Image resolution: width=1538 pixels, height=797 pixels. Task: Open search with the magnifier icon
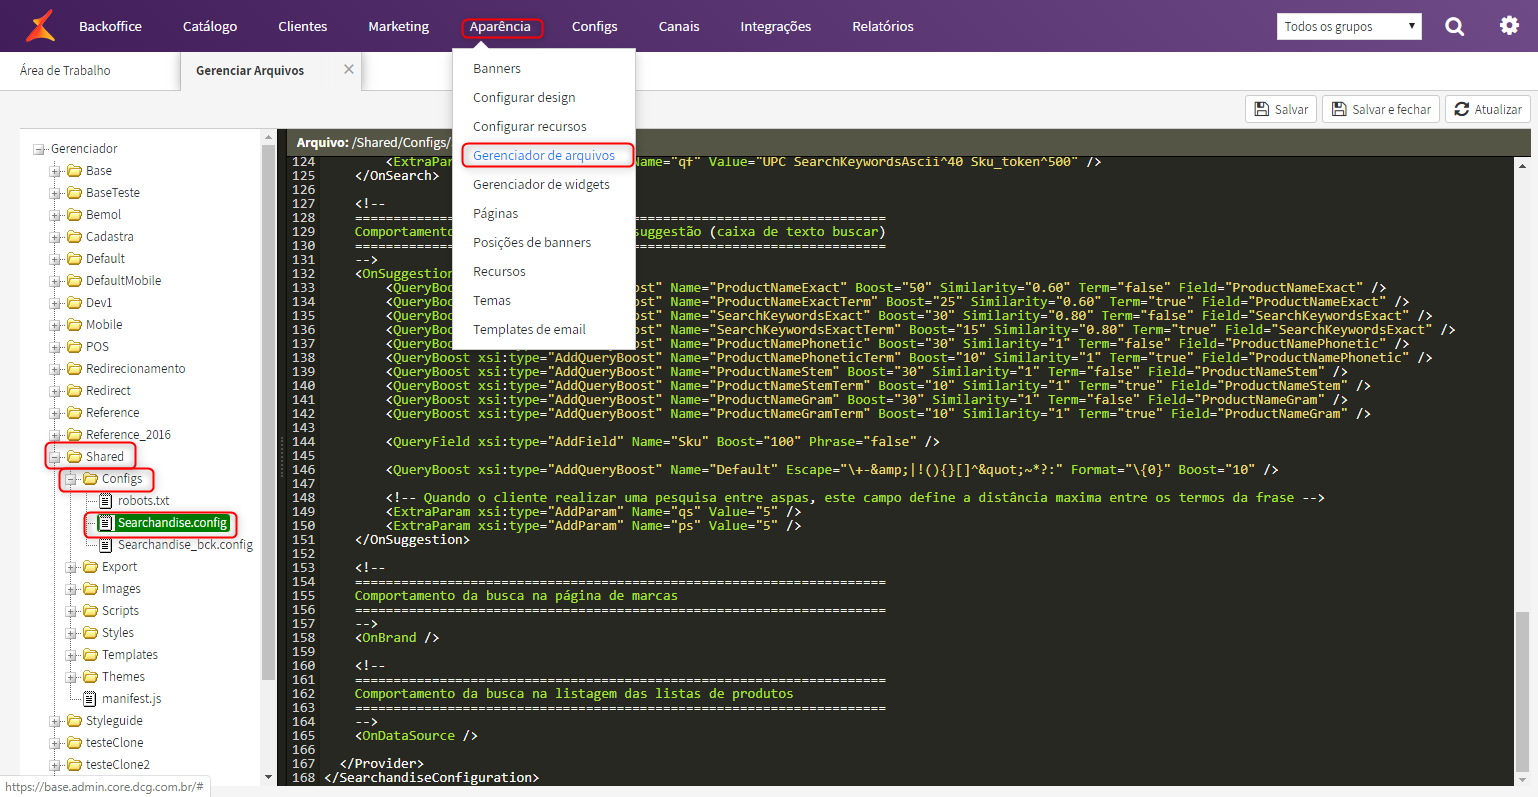[1454, 27]
